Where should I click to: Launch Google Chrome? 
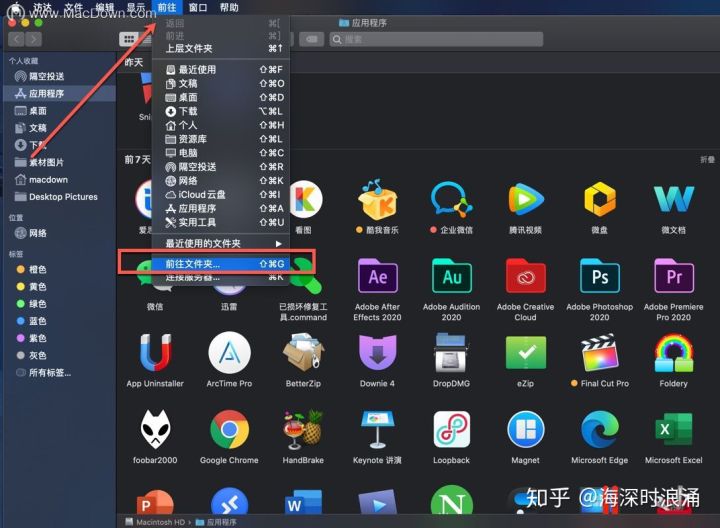[x=229, y=429]
